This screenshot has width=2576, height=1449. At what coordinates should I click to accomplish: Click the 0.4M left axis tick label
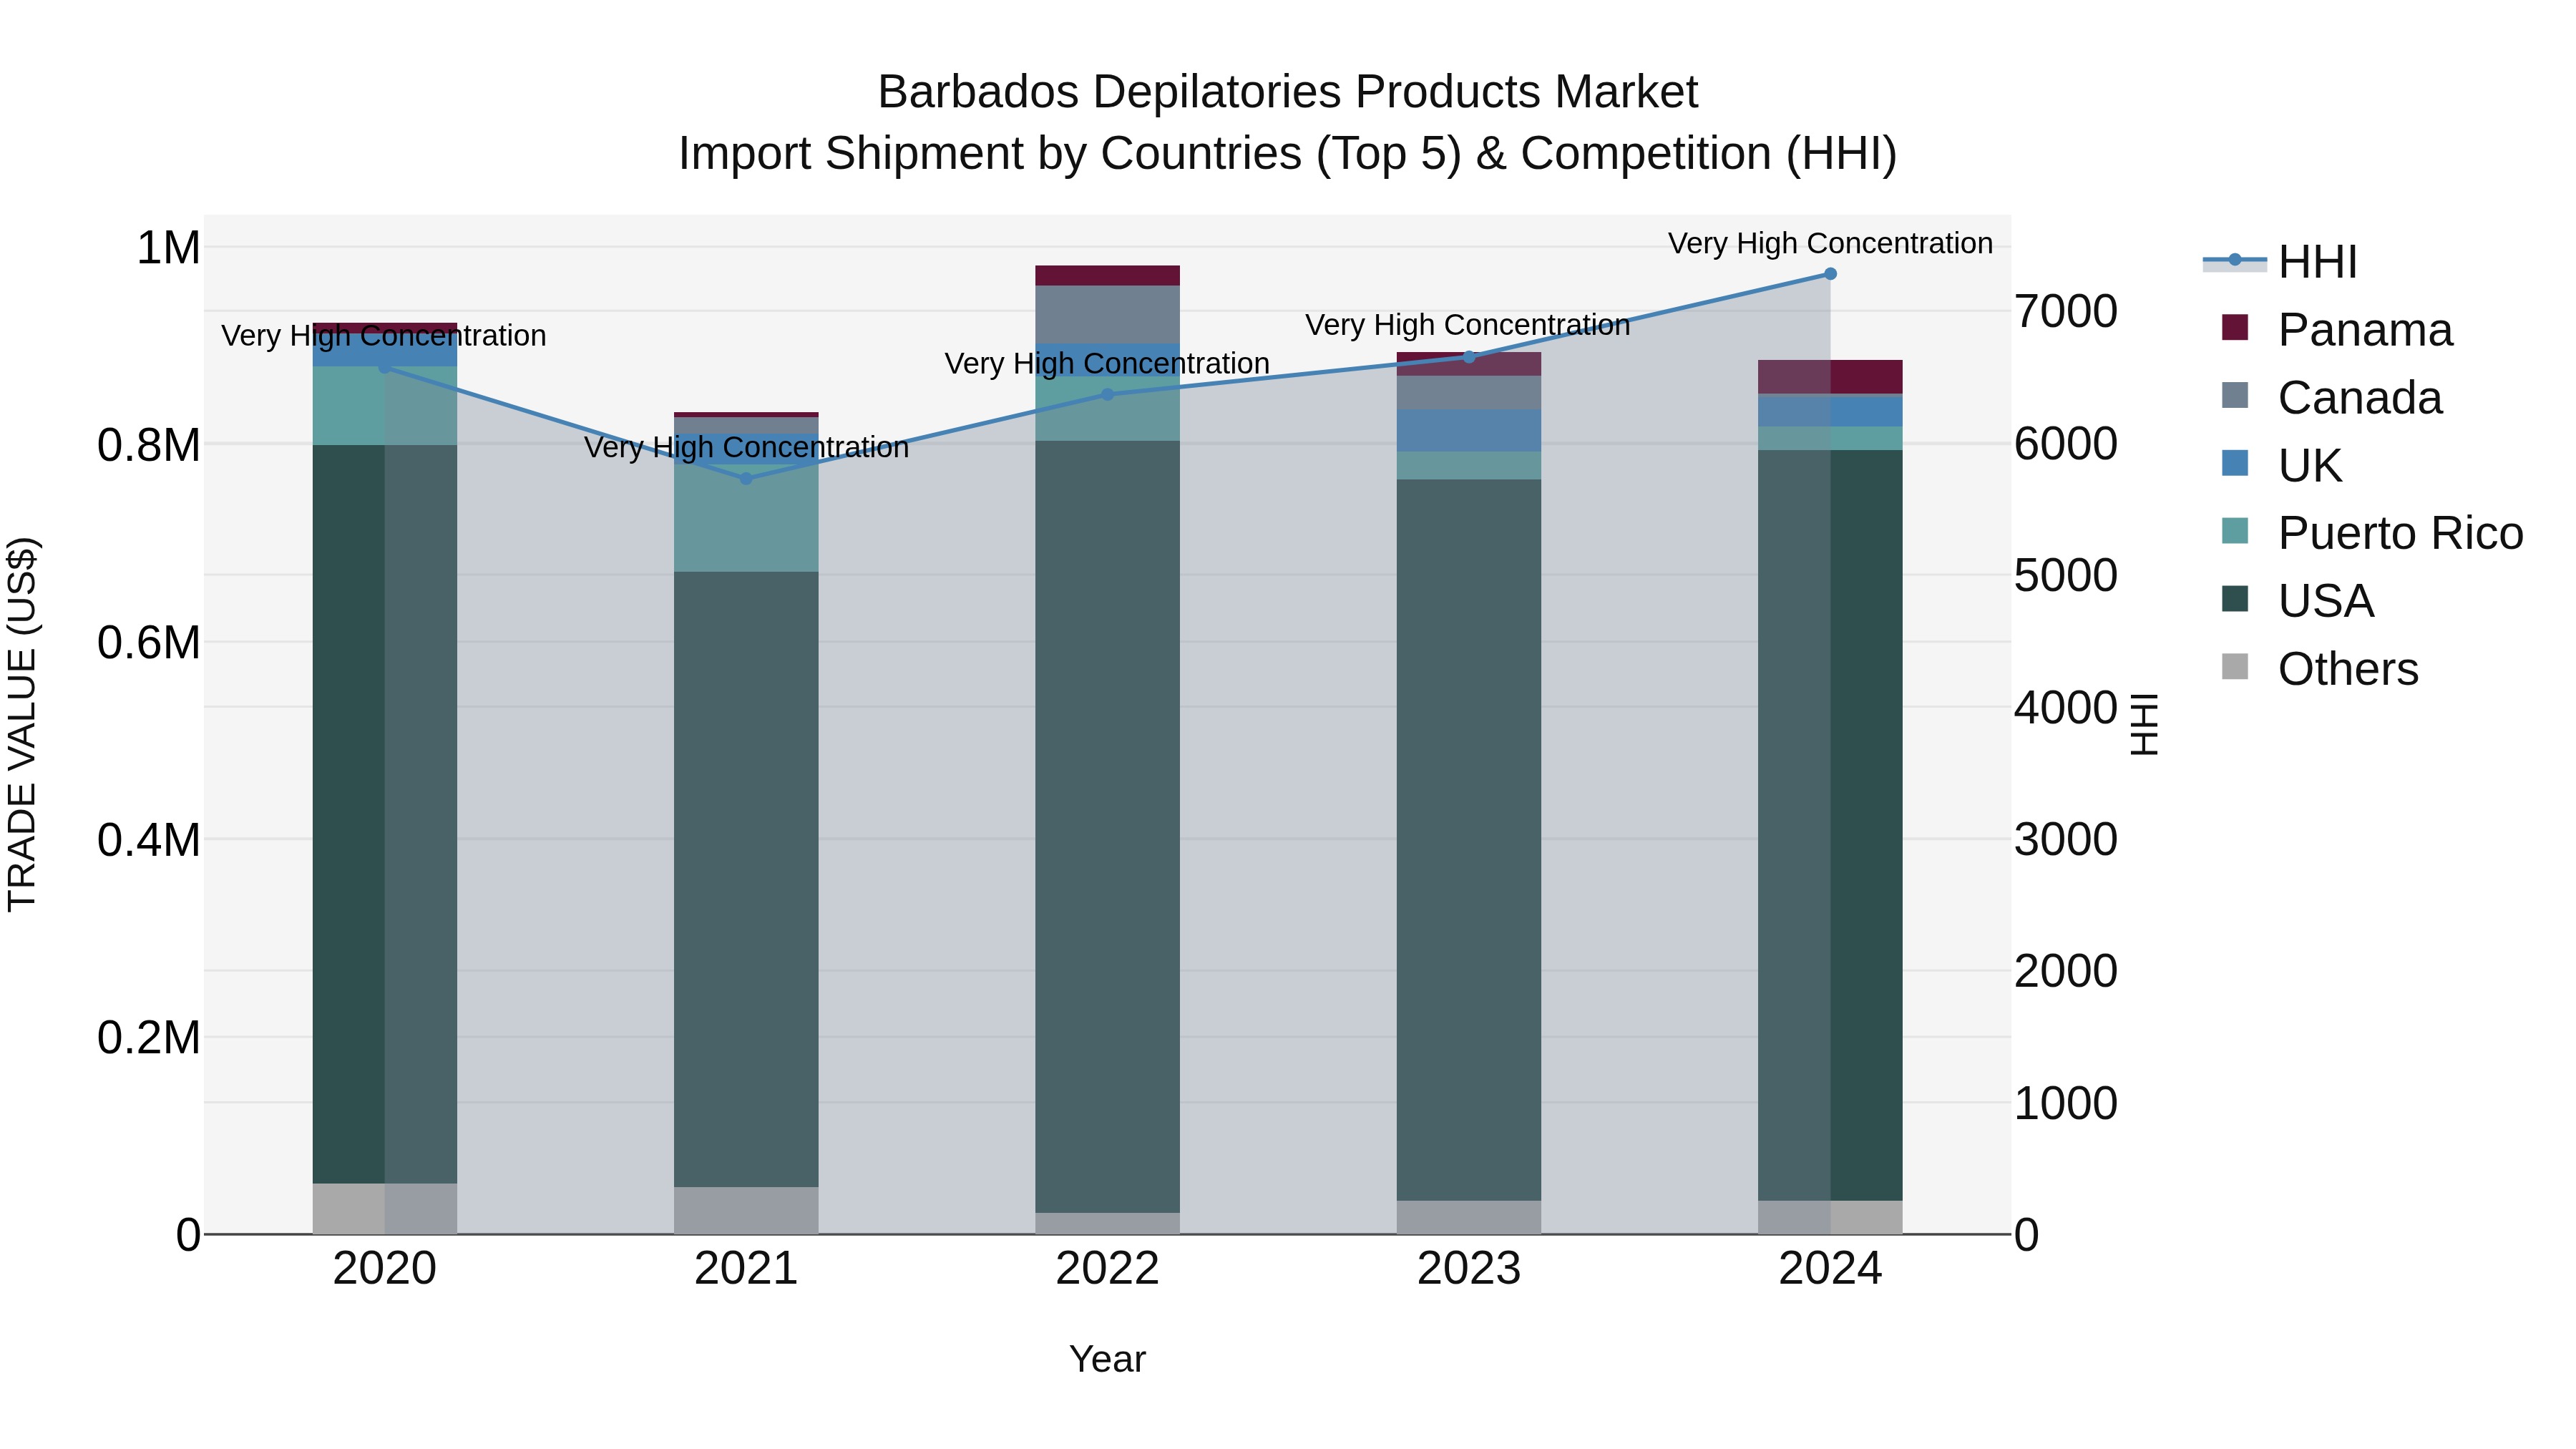[x=149, y=841]
